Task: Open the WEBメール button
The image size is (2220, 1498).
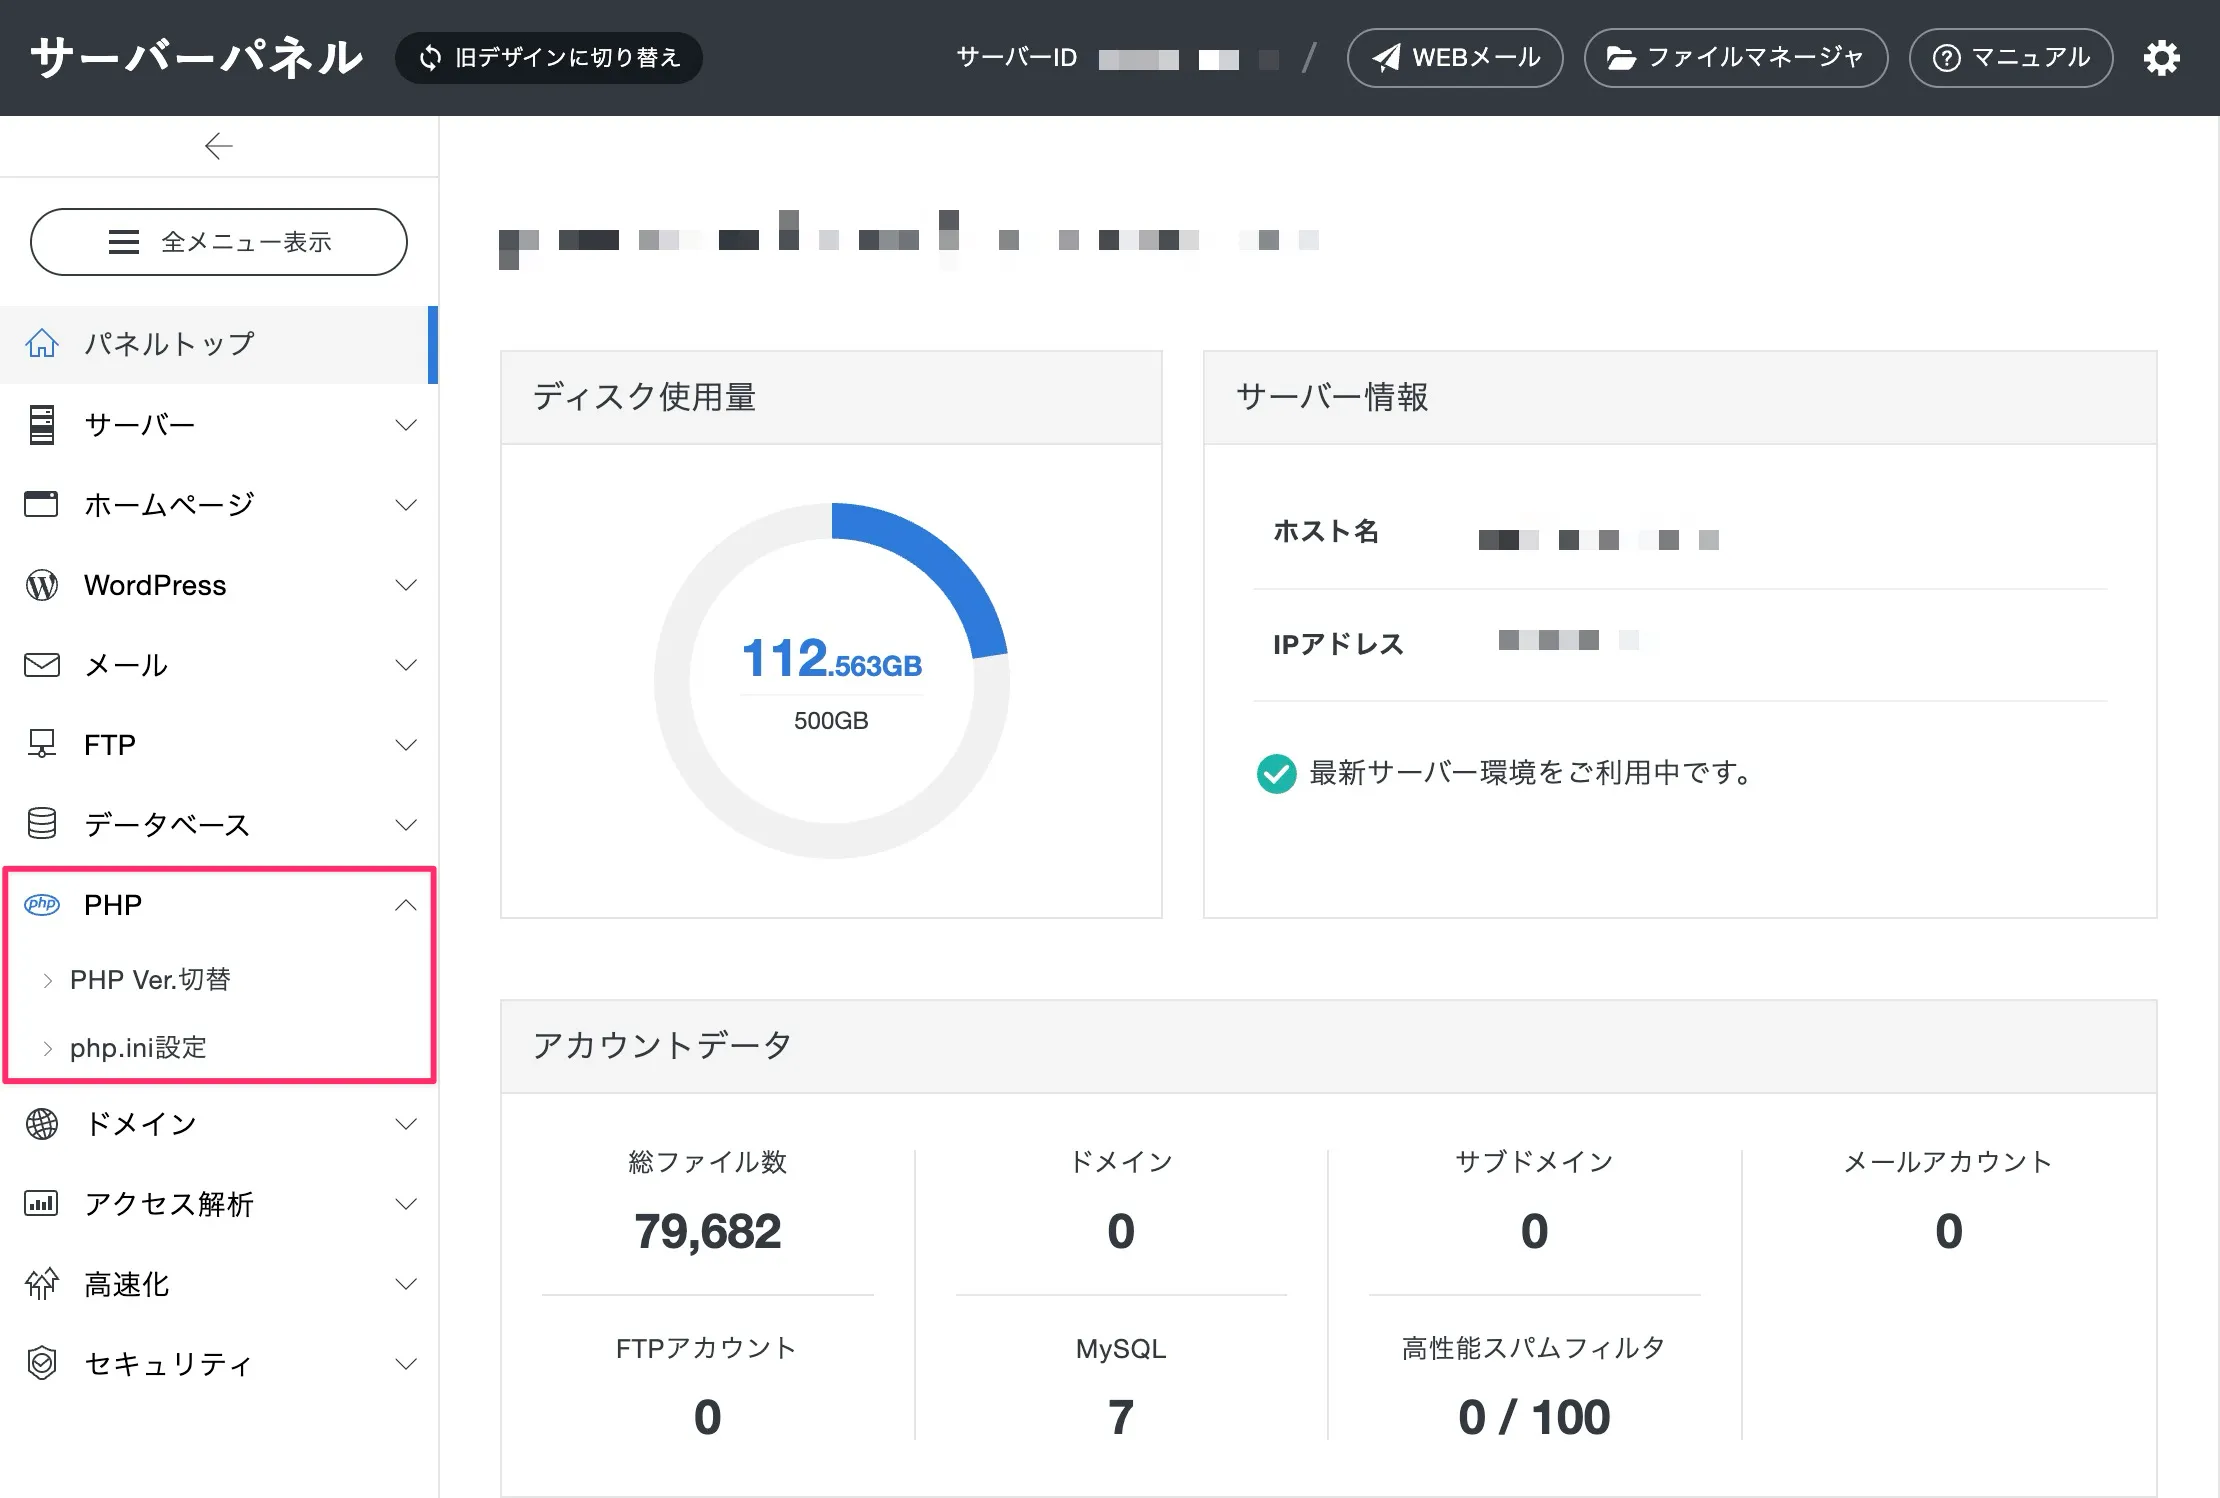Action: (x=1455, y=58)
